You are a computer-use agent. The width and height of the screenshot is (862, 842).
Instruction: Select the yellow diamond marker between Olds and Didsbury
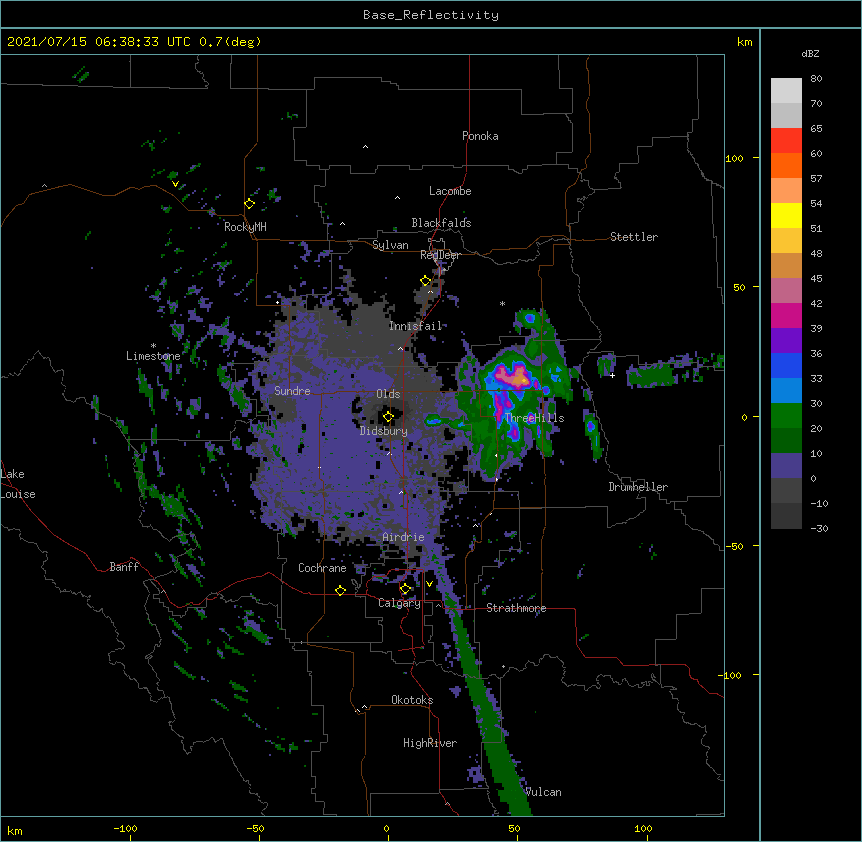click(x=388, y=417)
